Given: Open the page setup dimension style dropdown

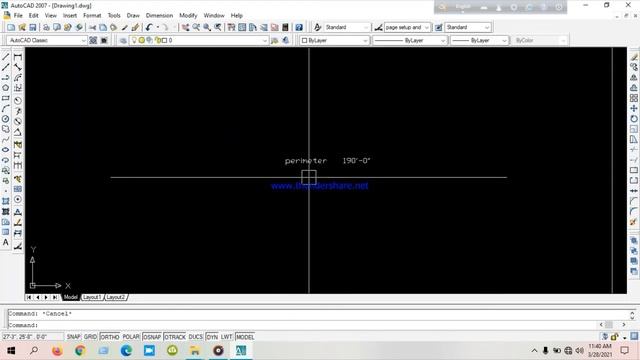Looking at the screenshot, I should pyautogui.click(x=407, y=27).
